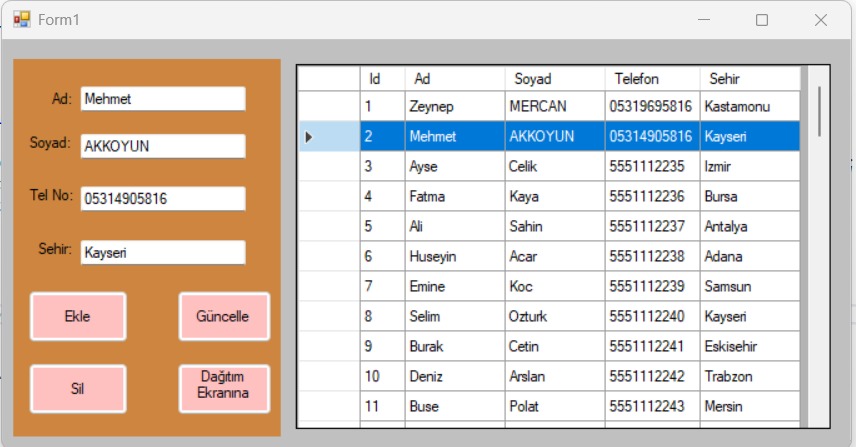This screenshot has width=856, height=447.
Task: Sort by the Telefon column header
Action: [x=652, y=79]
